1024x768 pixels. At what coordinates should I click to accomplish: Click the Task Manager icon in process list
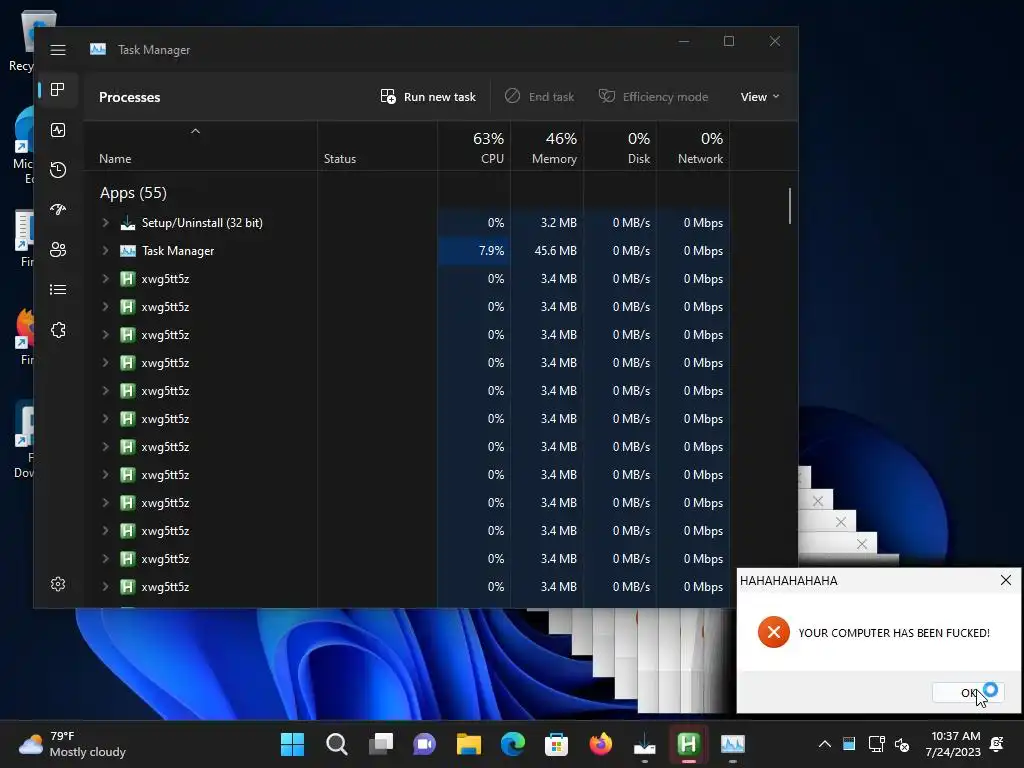tap(128, 251)
